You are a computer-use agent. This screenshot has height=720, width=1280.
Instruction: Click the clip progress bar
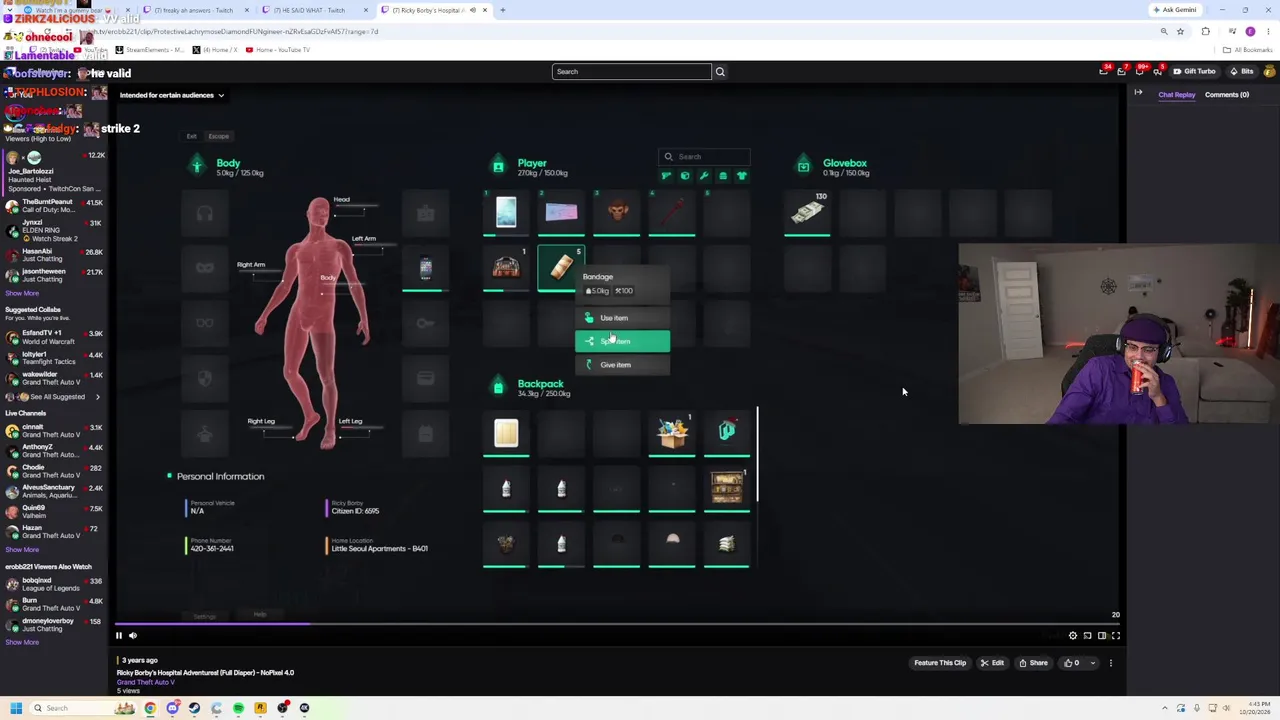pyautogui.click(x=618, y=623)
